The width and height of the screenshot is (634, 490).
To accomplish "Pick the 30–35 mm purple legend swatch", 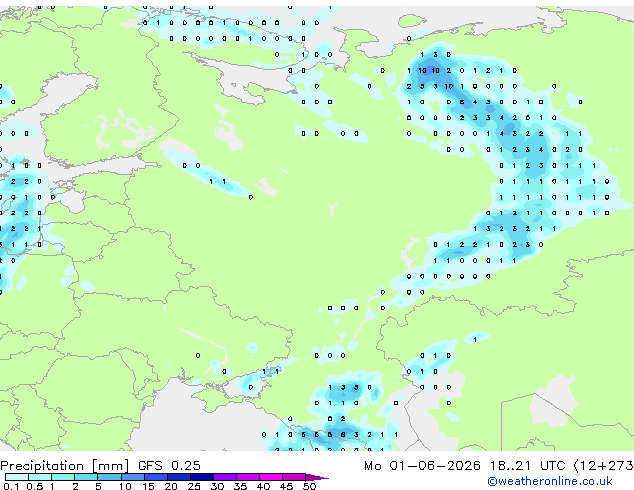I will click(x=224, y=477).
